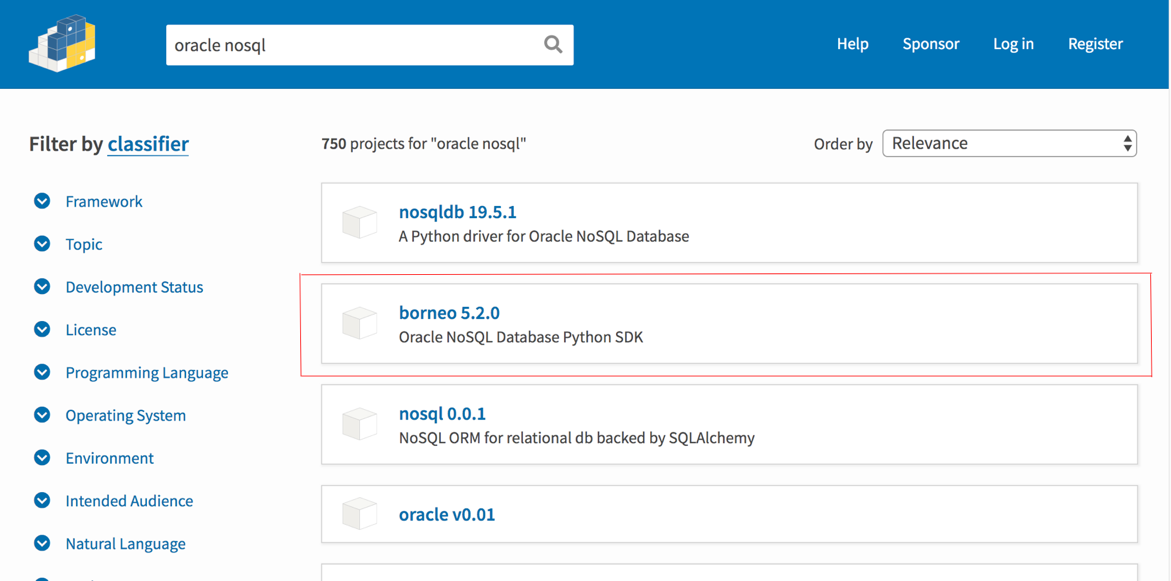Screen dimensions: 1171x581
Task: Click the borneo package cube icon
Action: (359, 323)
